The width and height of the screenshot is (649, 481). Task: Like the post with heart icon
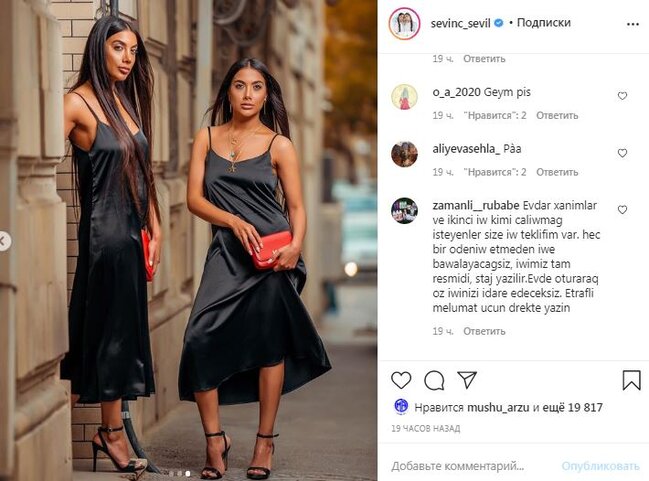(401, 380)
